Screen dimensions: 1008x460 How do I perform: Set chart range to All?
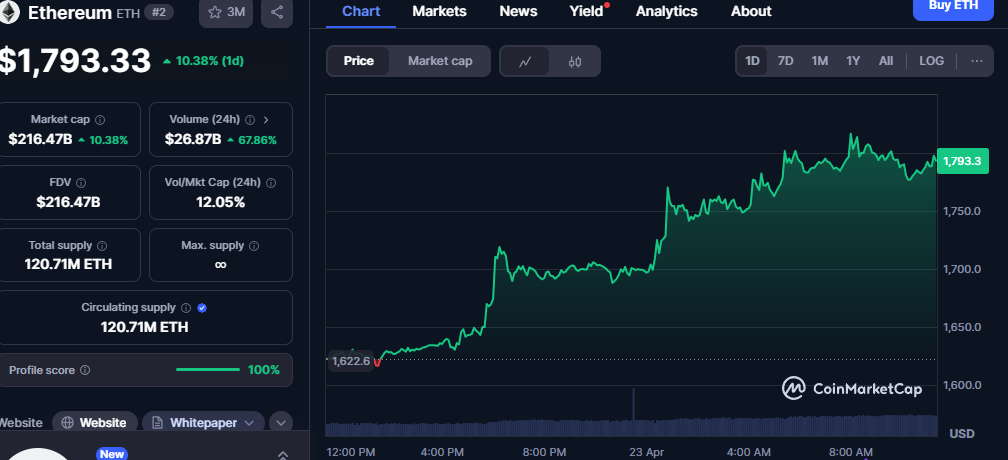click(x=886, y=61)
